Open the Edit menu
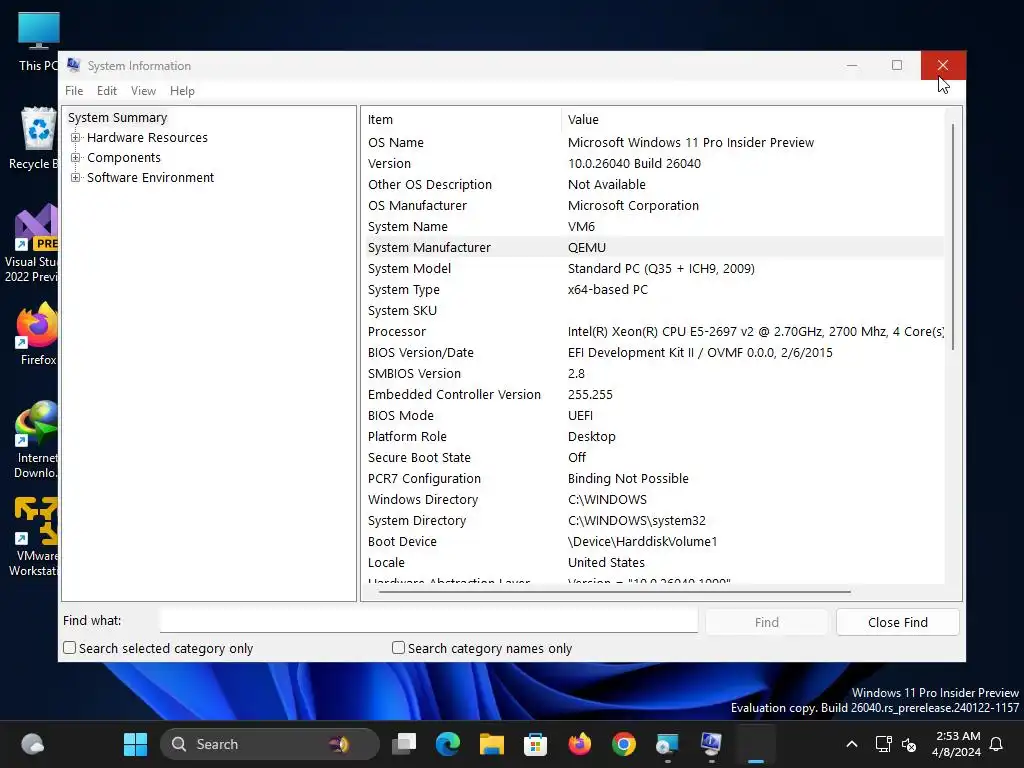Image resolution: width=1024 pixels, height=768 pixels. [x=106, y=91]
